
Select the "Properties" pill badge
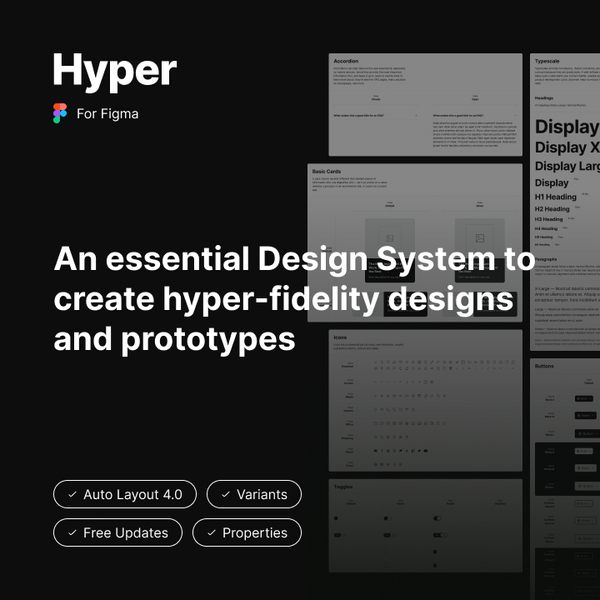point(247,533)
